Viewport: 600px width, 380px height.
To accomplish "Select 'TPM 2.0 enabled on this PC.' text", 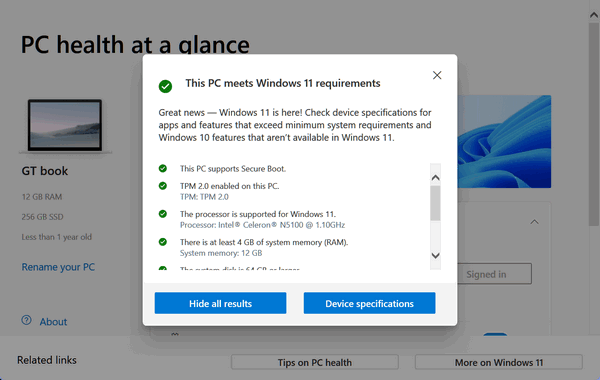I will (230, 186).
